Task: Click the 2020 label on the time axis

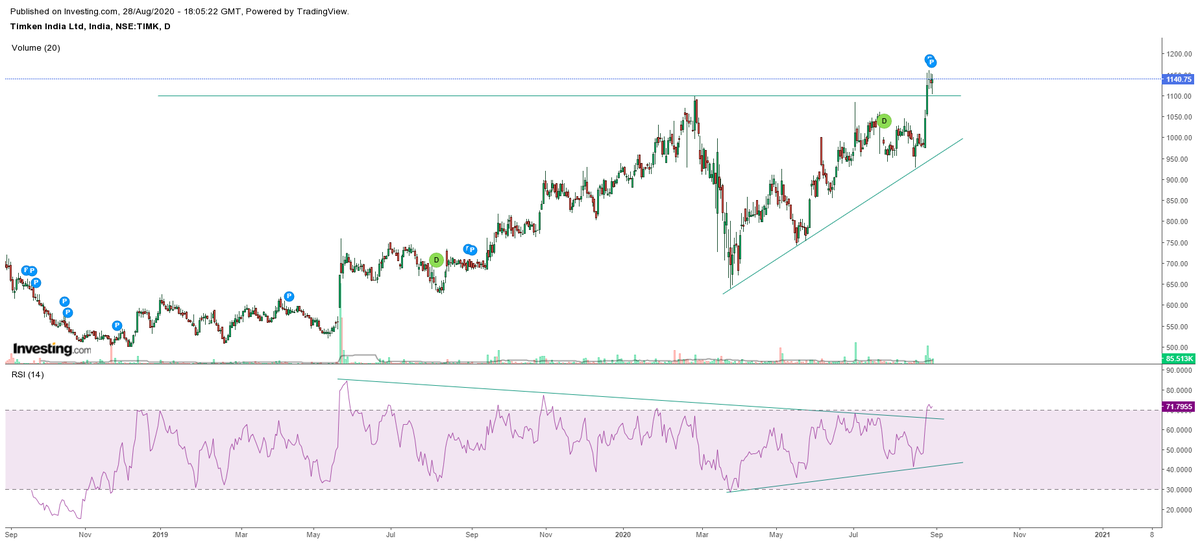Action: 624,534
